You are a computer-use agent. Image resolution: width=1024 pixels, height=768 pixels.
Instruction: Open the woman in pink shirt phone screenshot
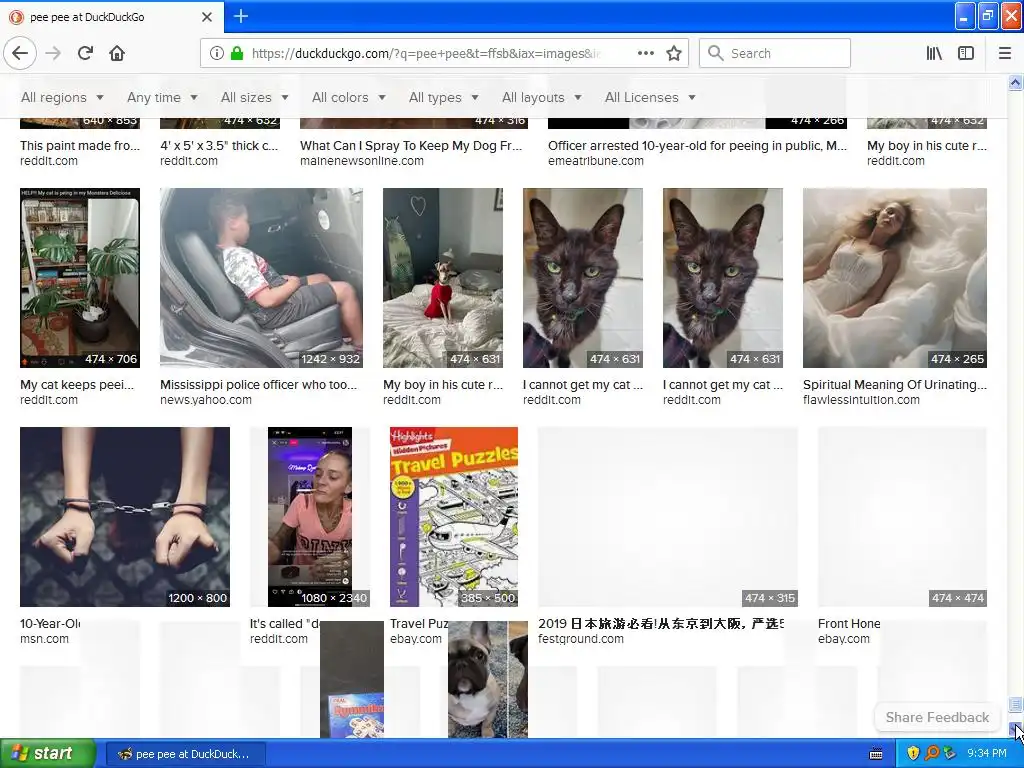tap(310, 517)
